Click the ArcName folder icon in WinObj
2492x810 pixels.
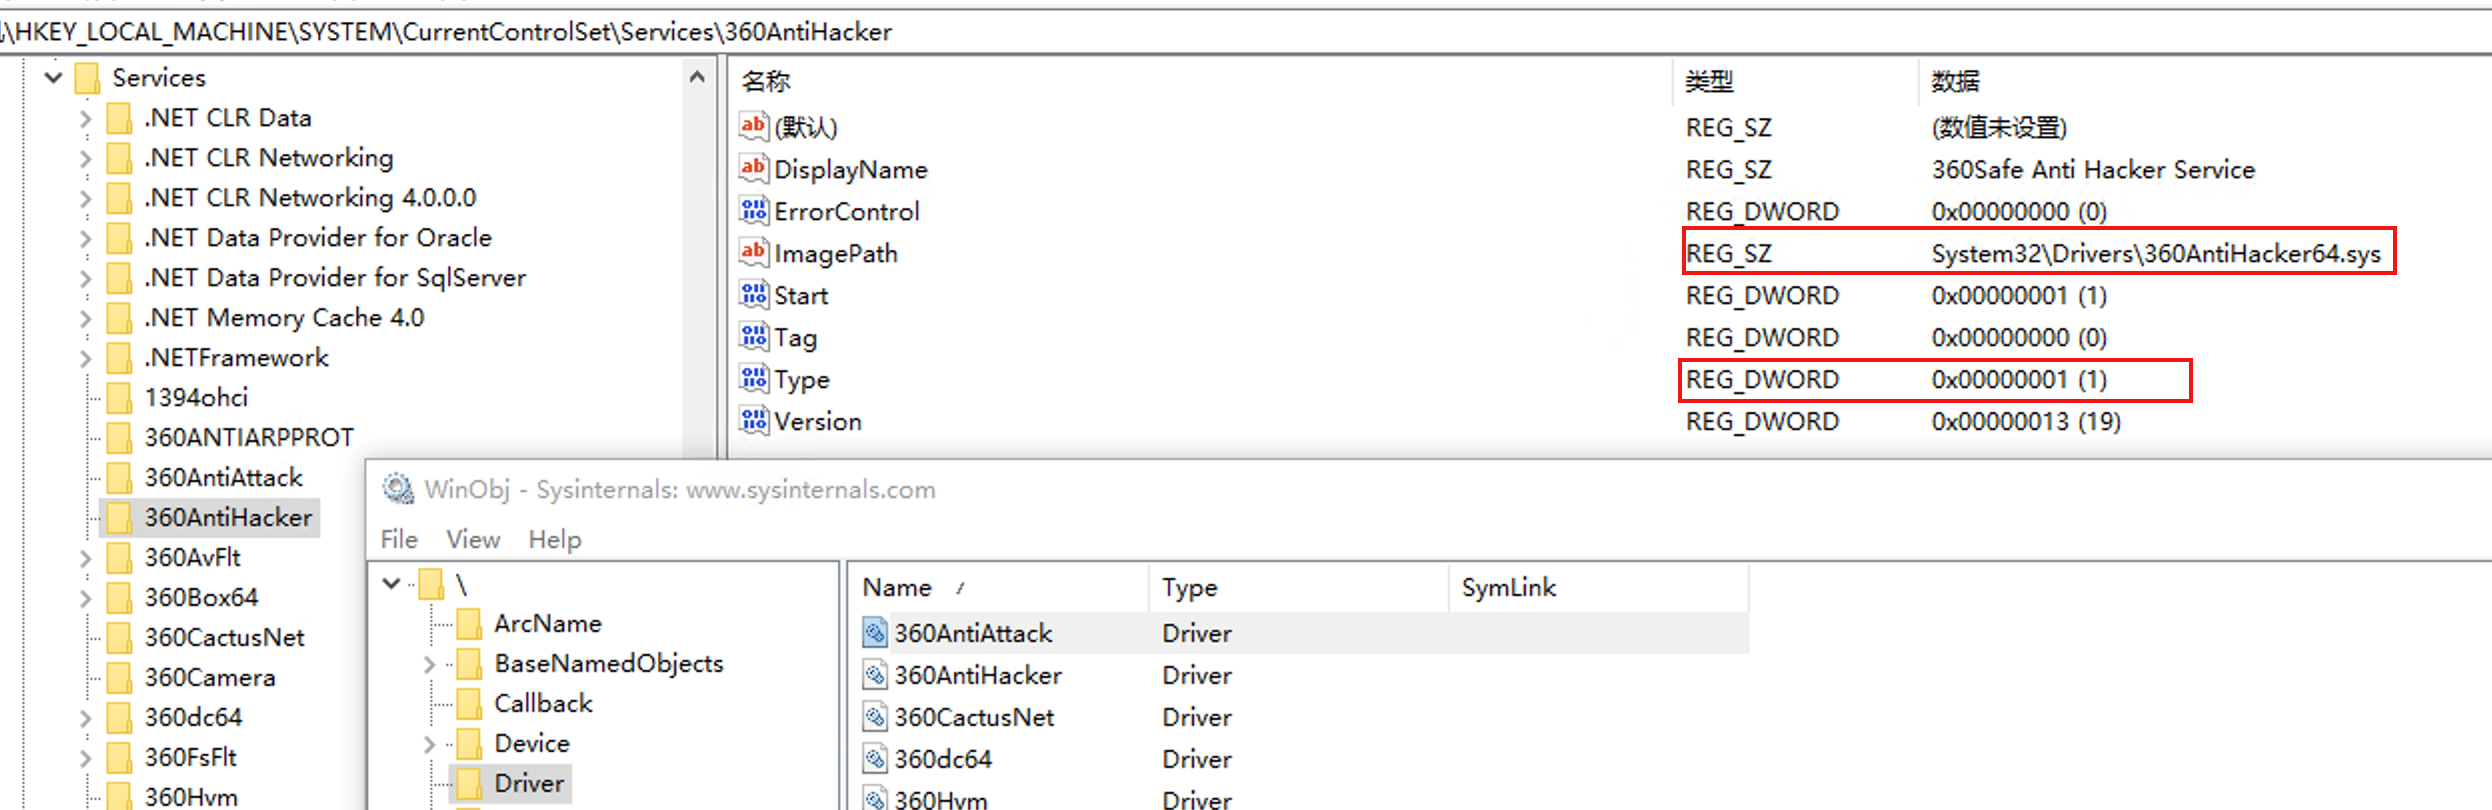[x=469, y=623]
